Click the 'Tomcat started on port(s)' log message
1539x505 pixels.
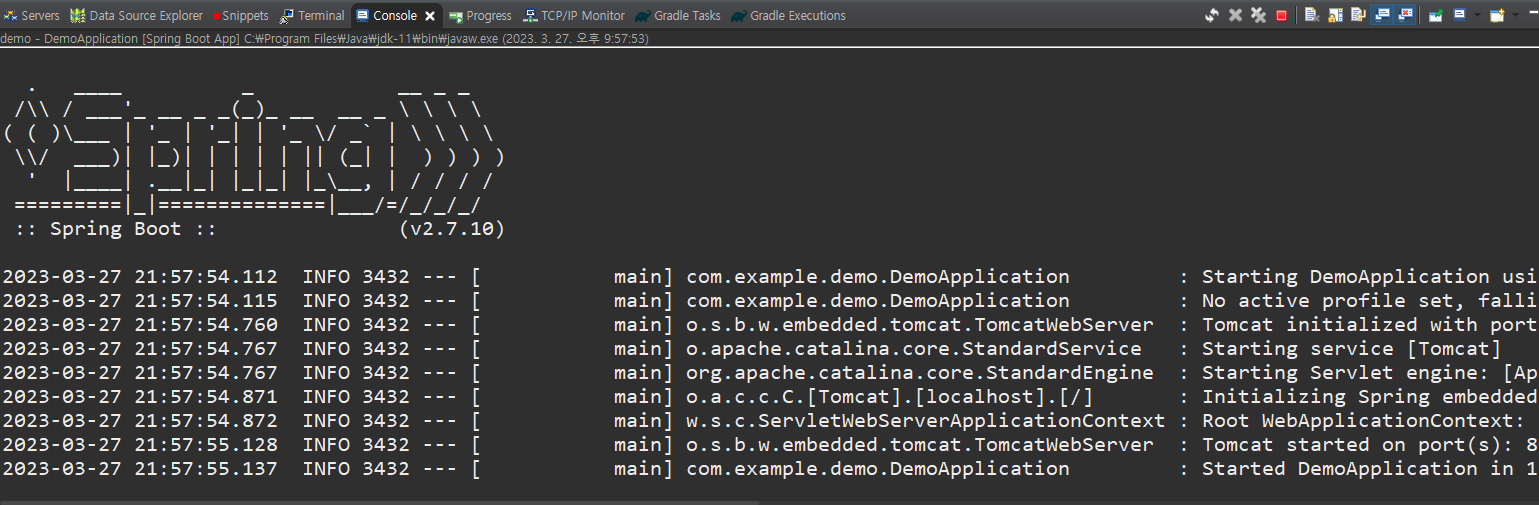tap(1370, 445)
